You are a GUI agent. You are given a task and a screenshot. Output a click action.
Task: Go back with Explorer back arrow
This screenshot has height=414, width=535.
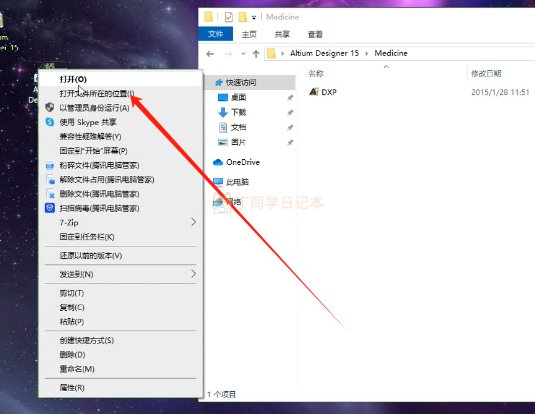[x=210, y=54]
